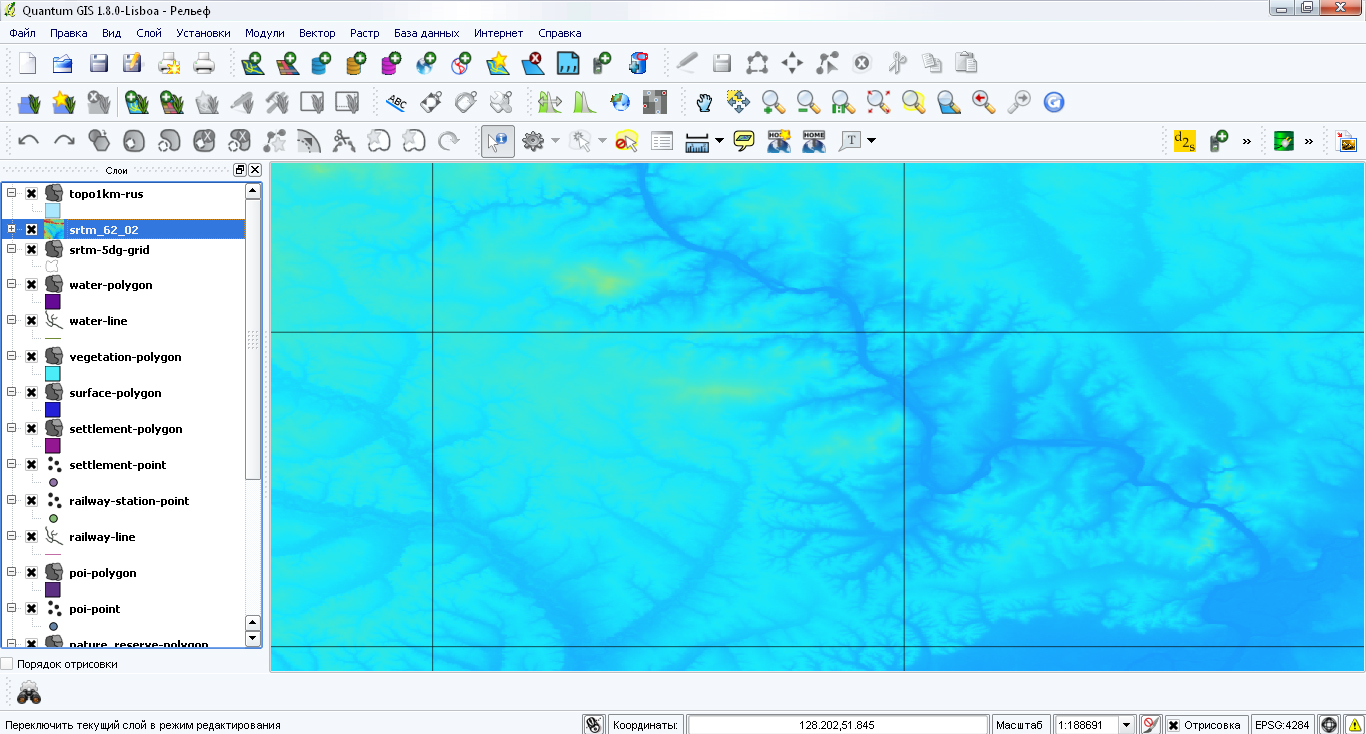Click the Zoom Full extent icon
This screenshot has width=1366, height=734.
pyautogui.click(x=878, y=102)
